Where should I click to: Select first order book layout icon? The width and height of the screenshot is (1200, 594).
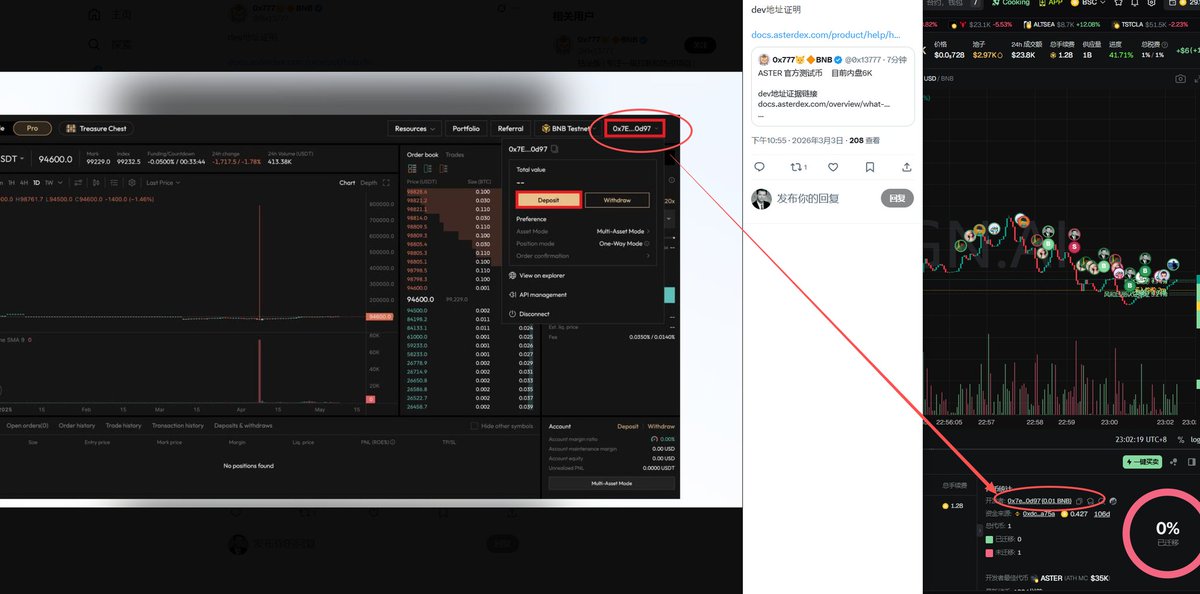[x=412, y=169]
